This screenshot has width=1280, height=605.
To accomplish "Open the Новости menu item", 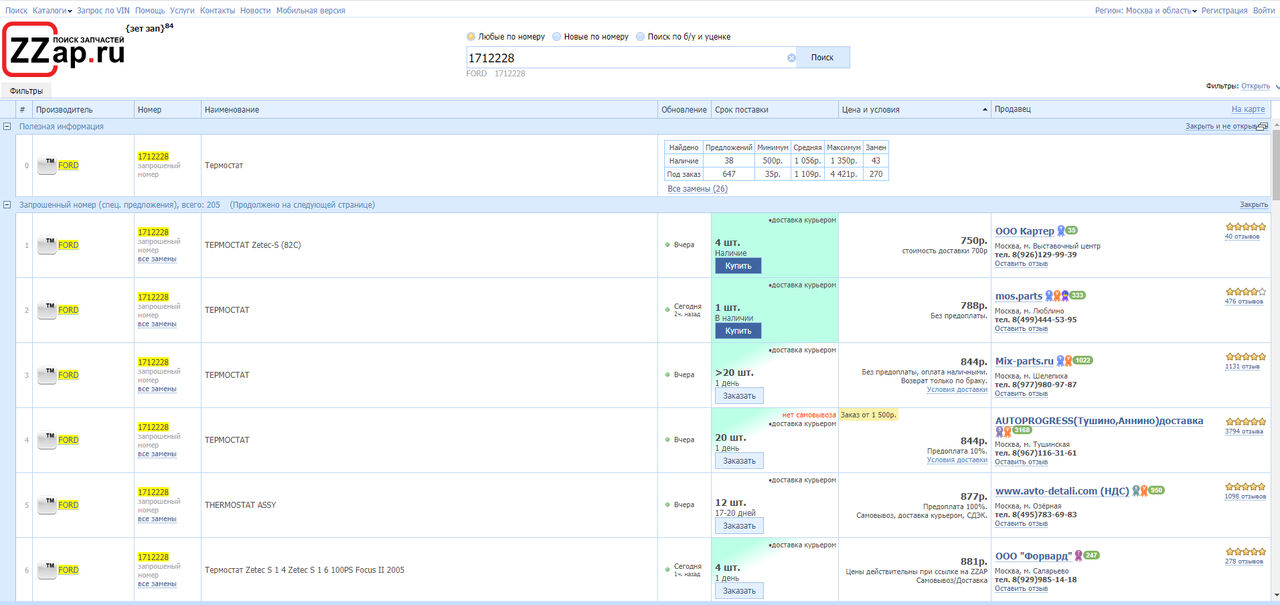I will pos(256,10).
